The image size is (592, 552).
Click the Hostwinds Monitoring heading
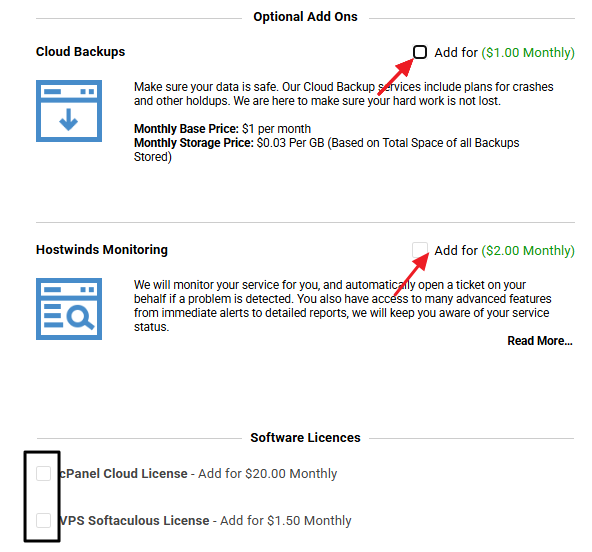(x=102, y=250)
